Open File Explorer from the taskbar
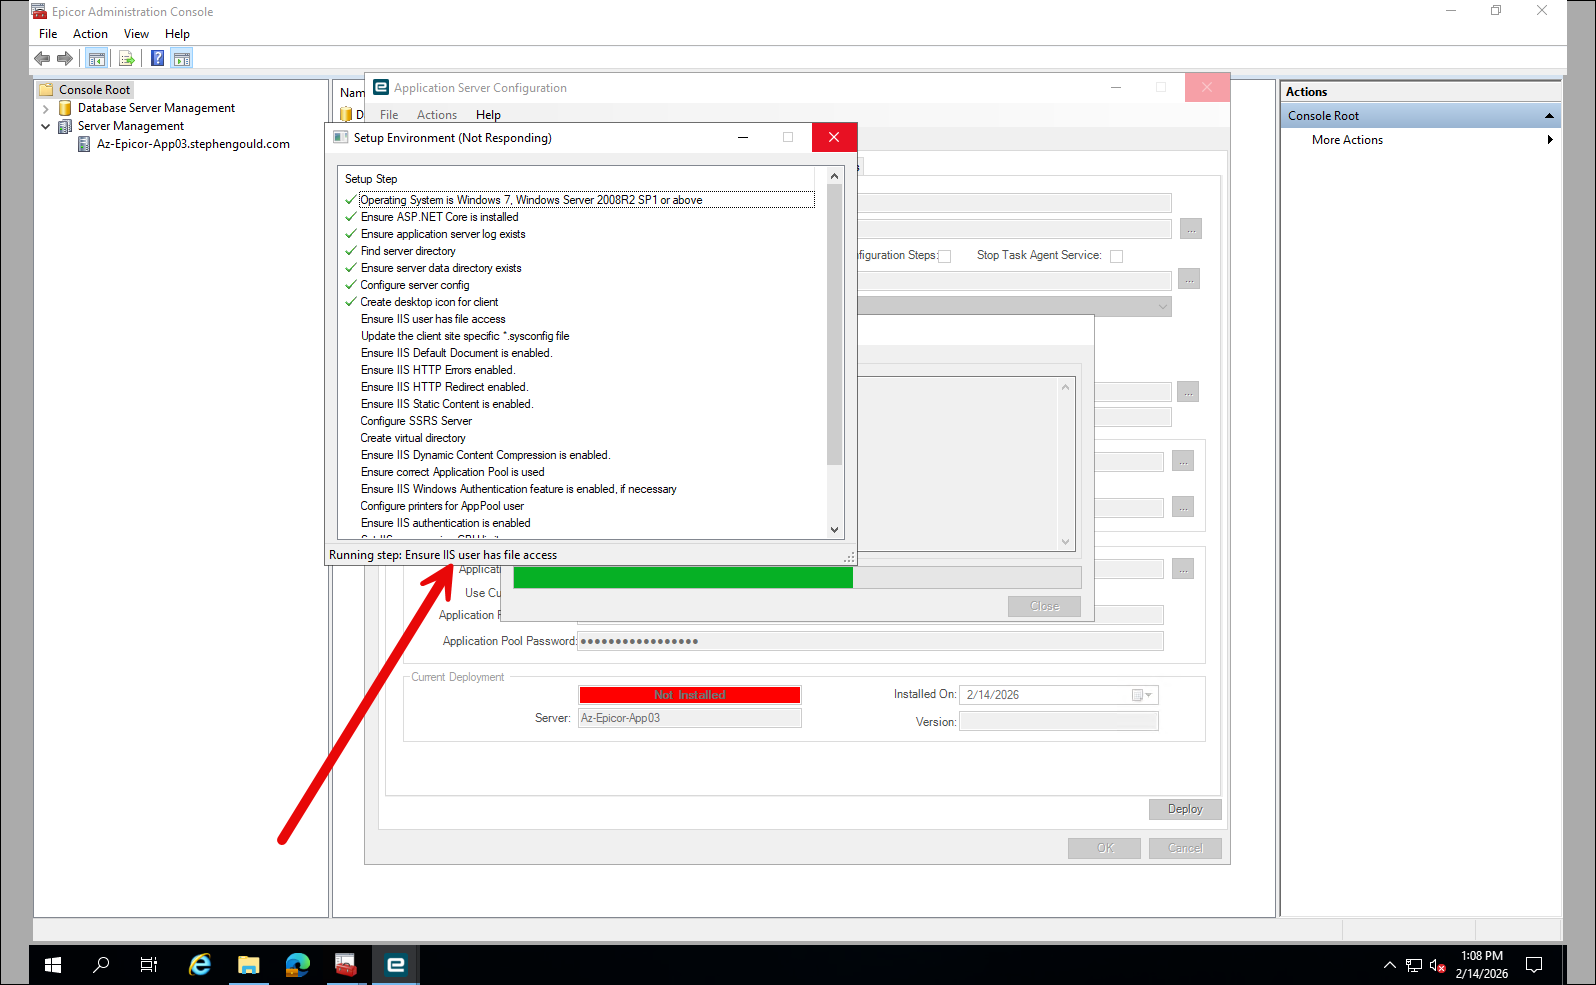This screenshot has height=985, width=1596. pyautogui.click(x=248, y=965)
